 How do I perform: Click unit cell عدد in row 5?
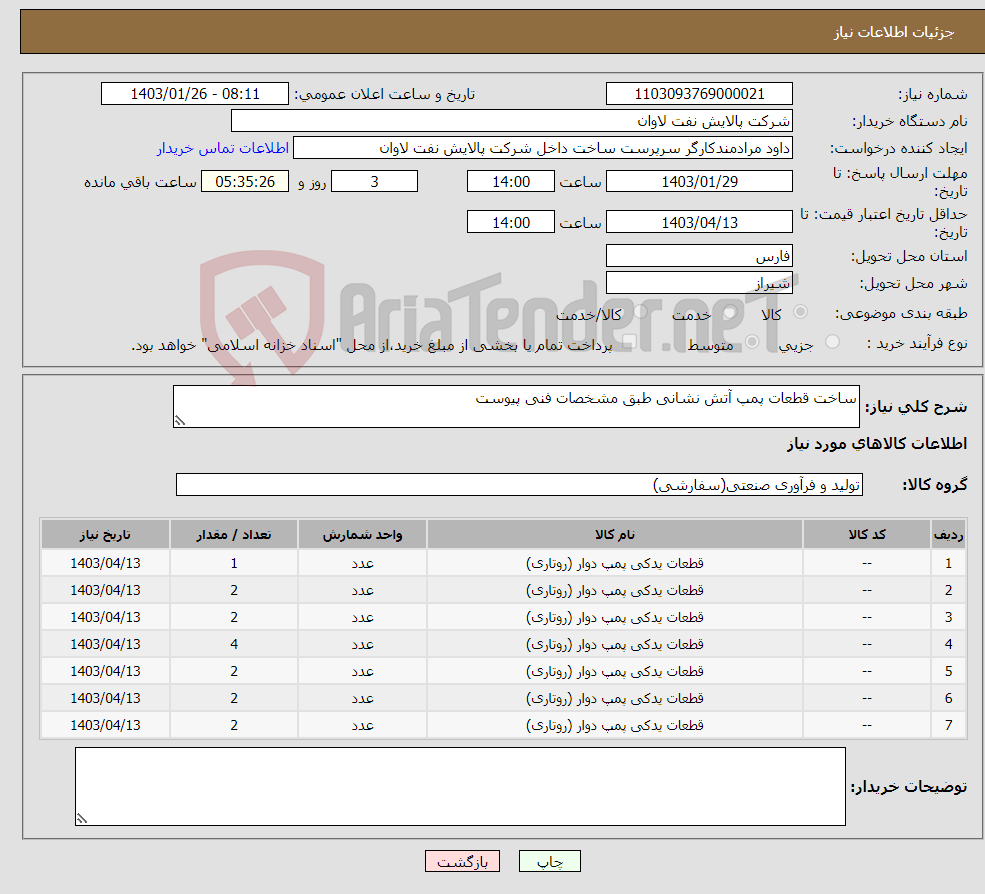pyautogui.click(x=362, y=672)
